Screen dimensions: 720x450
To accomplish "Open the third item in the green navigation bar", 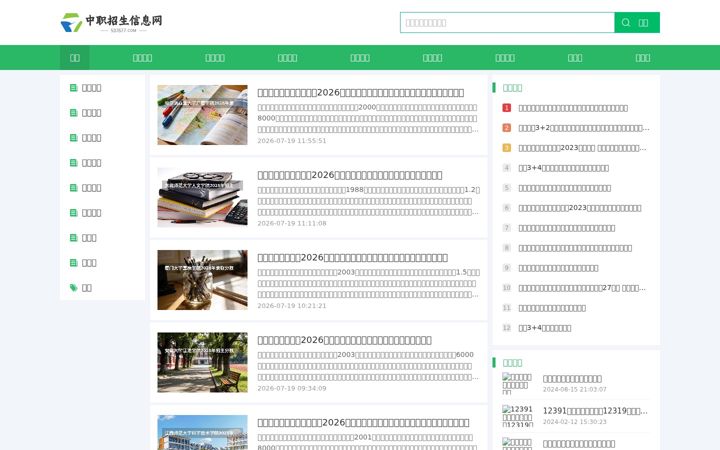I will point(215,57).
